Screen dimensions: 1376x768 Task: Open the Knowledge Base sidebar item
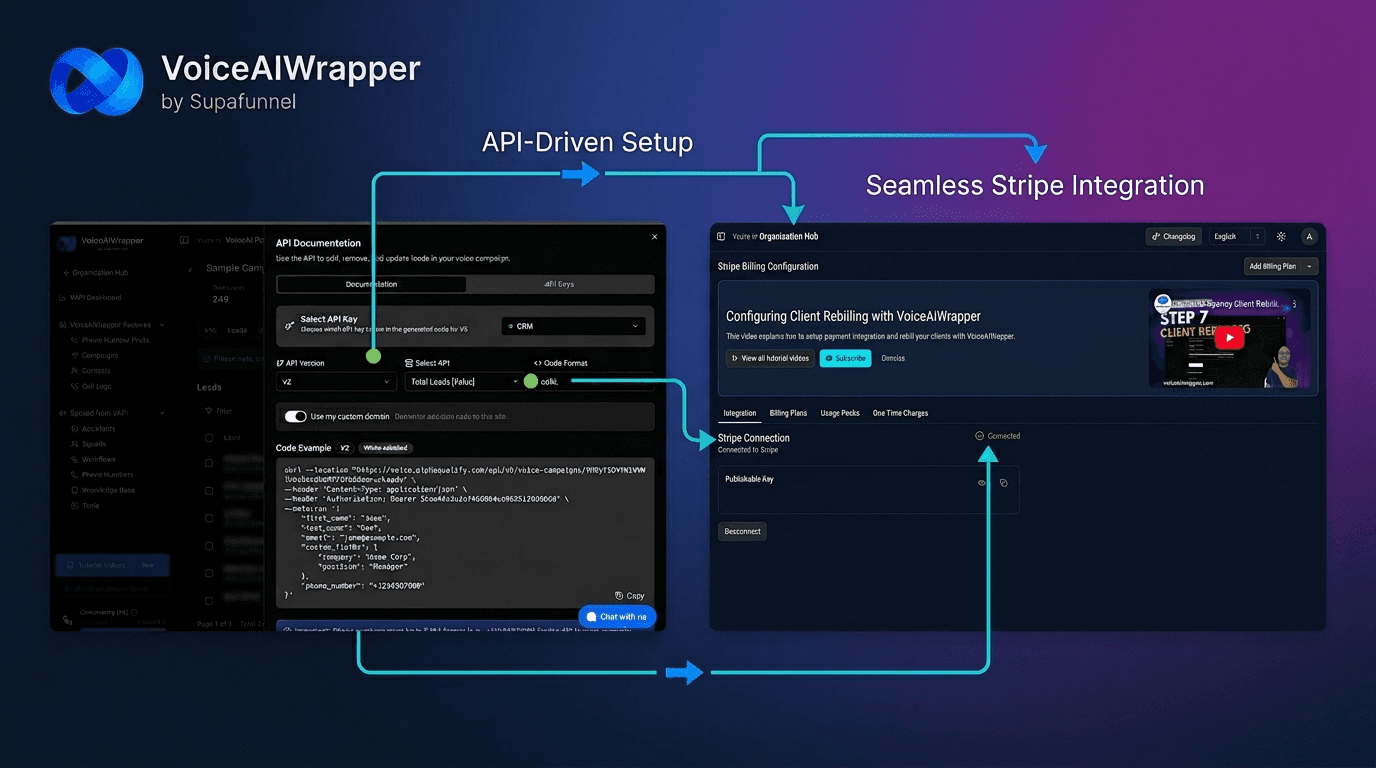point(110,490)
